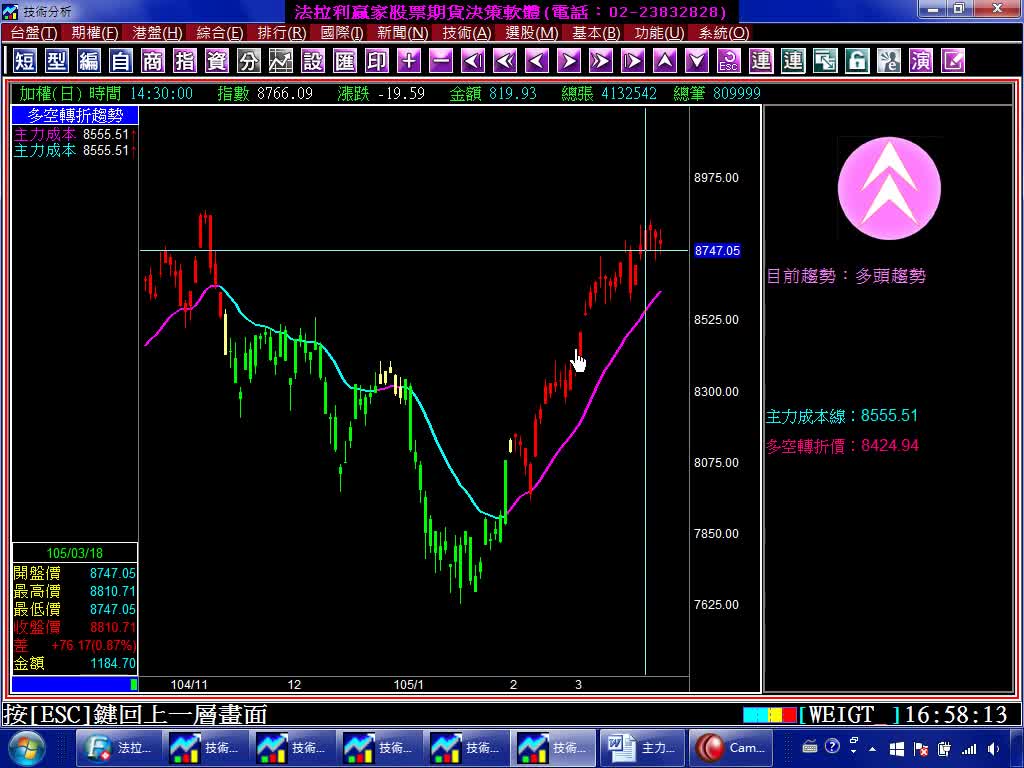Click the up arrow toolbar button

(x=665, y=61)
